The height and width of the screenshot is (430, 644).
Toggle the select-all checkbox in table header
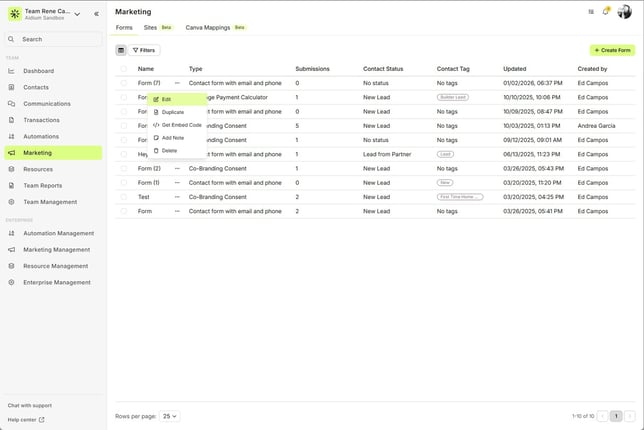pyautogui.click(x=124, y=69)
